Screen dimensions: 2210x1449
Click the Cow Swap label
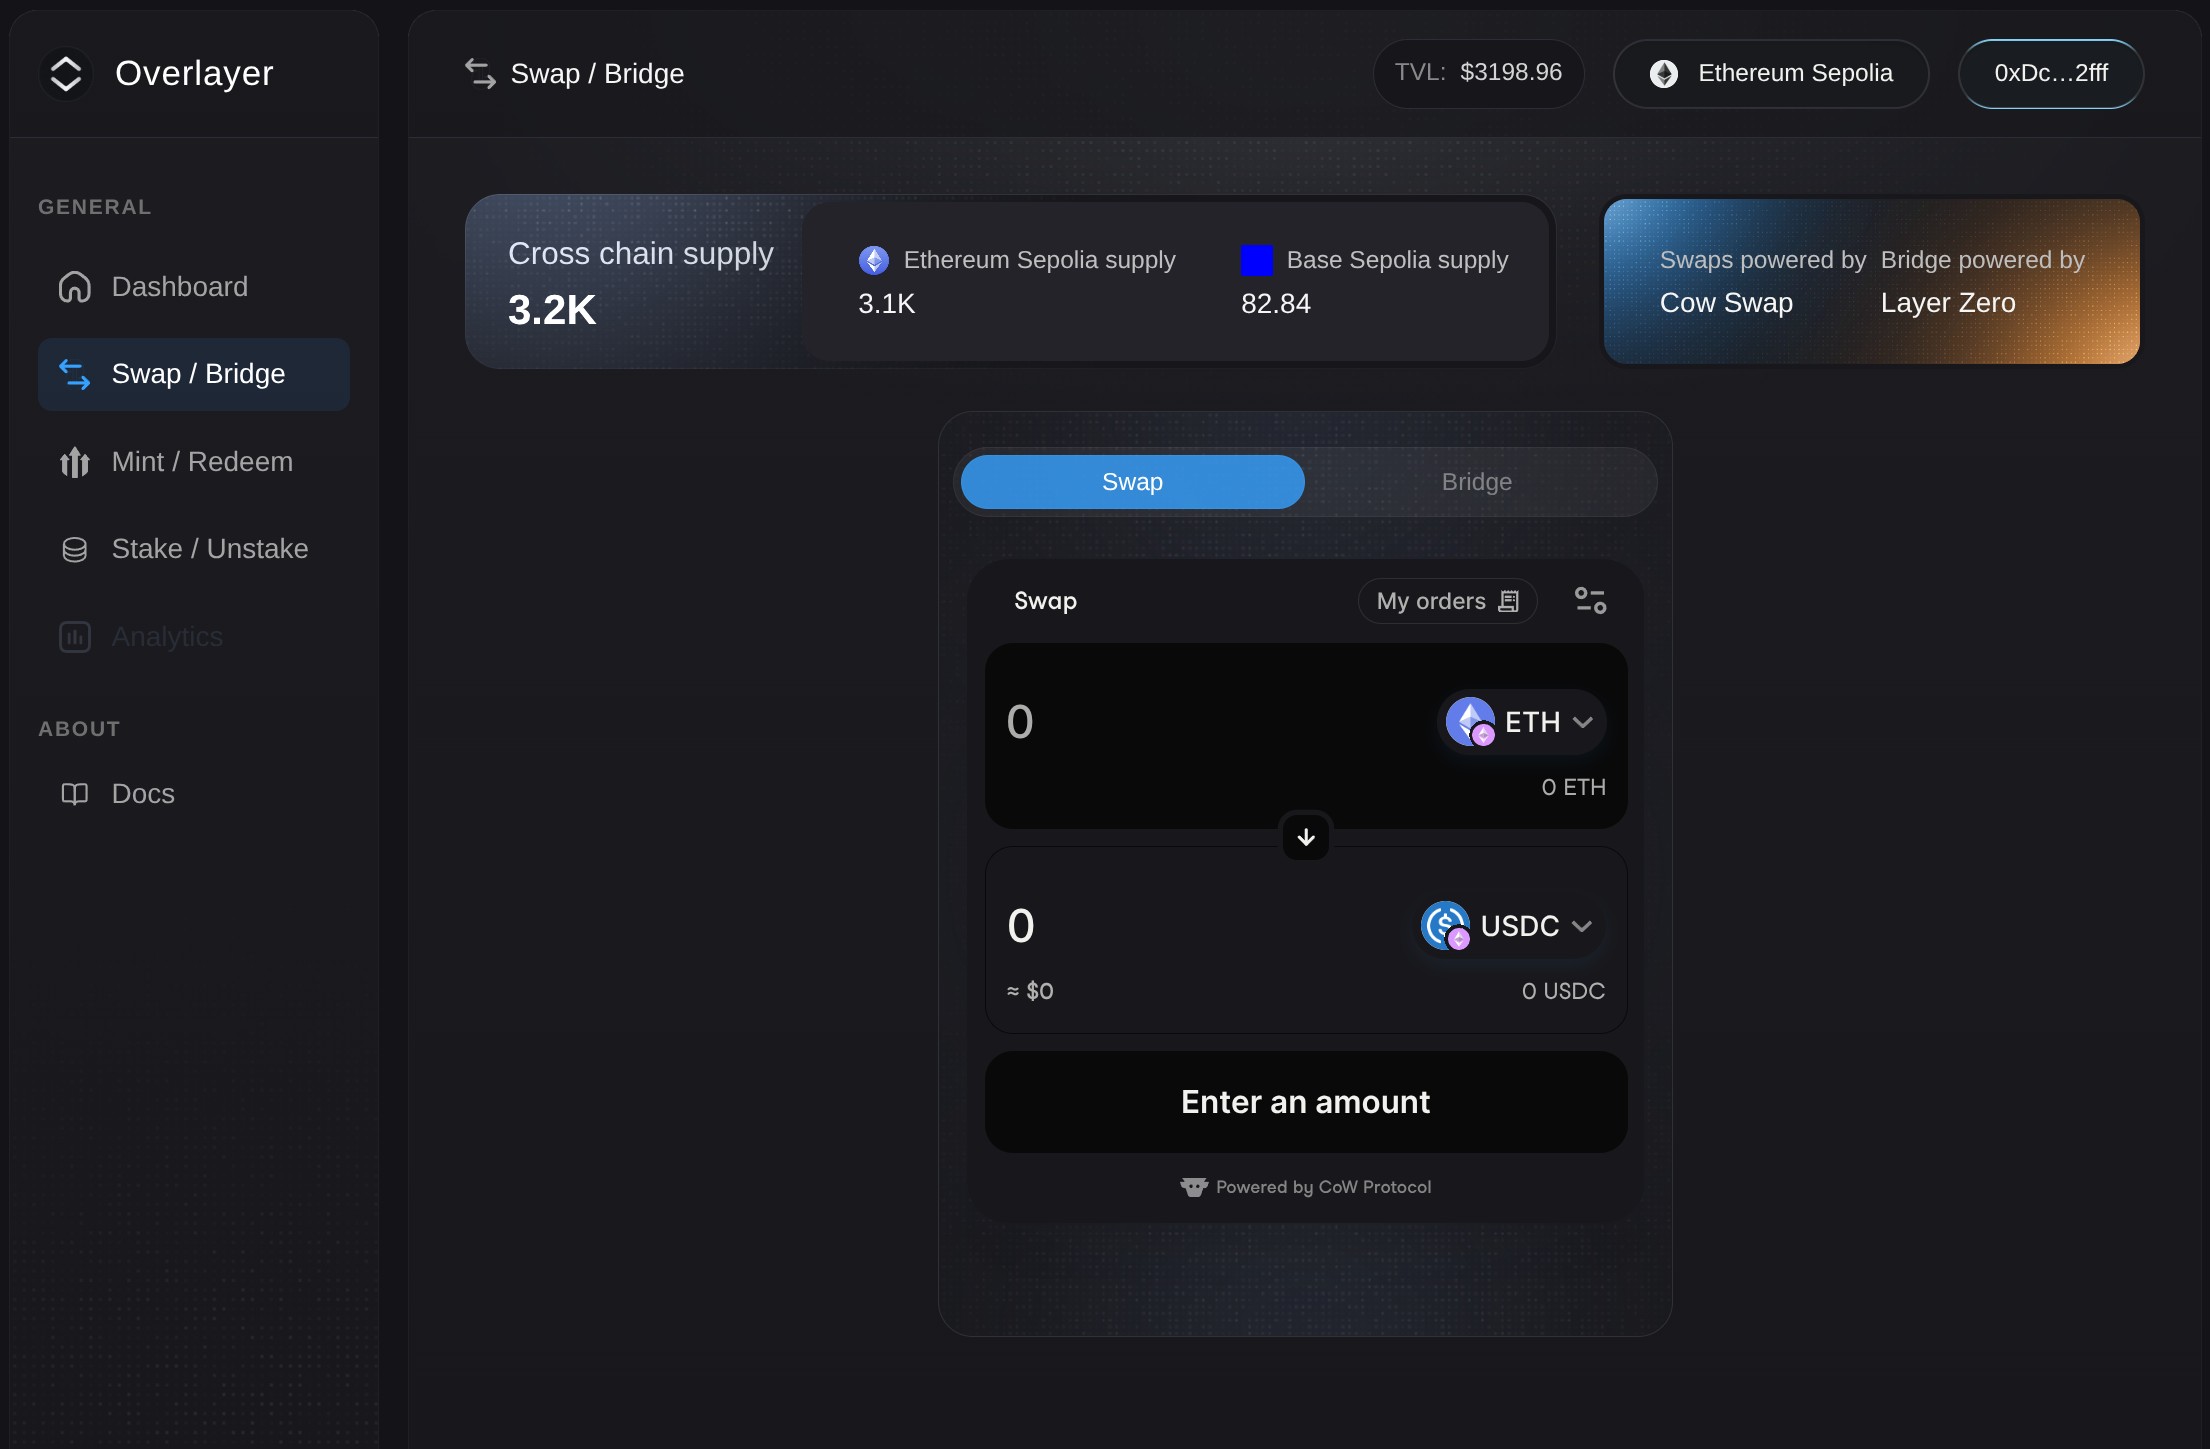point(1726,303)
